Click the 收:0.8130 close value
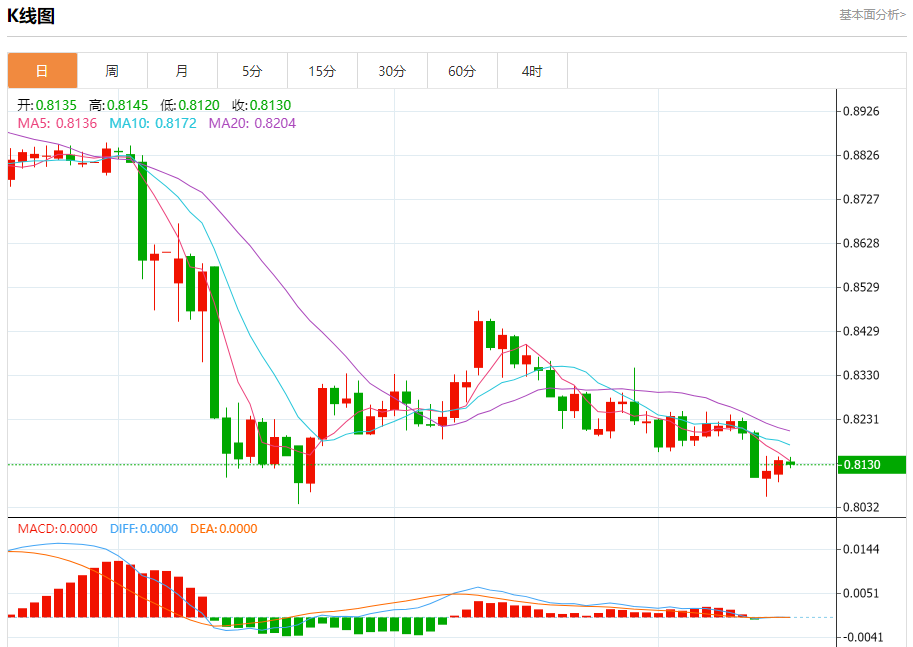This screenshot has width=913, height=647. click(261, 105)
